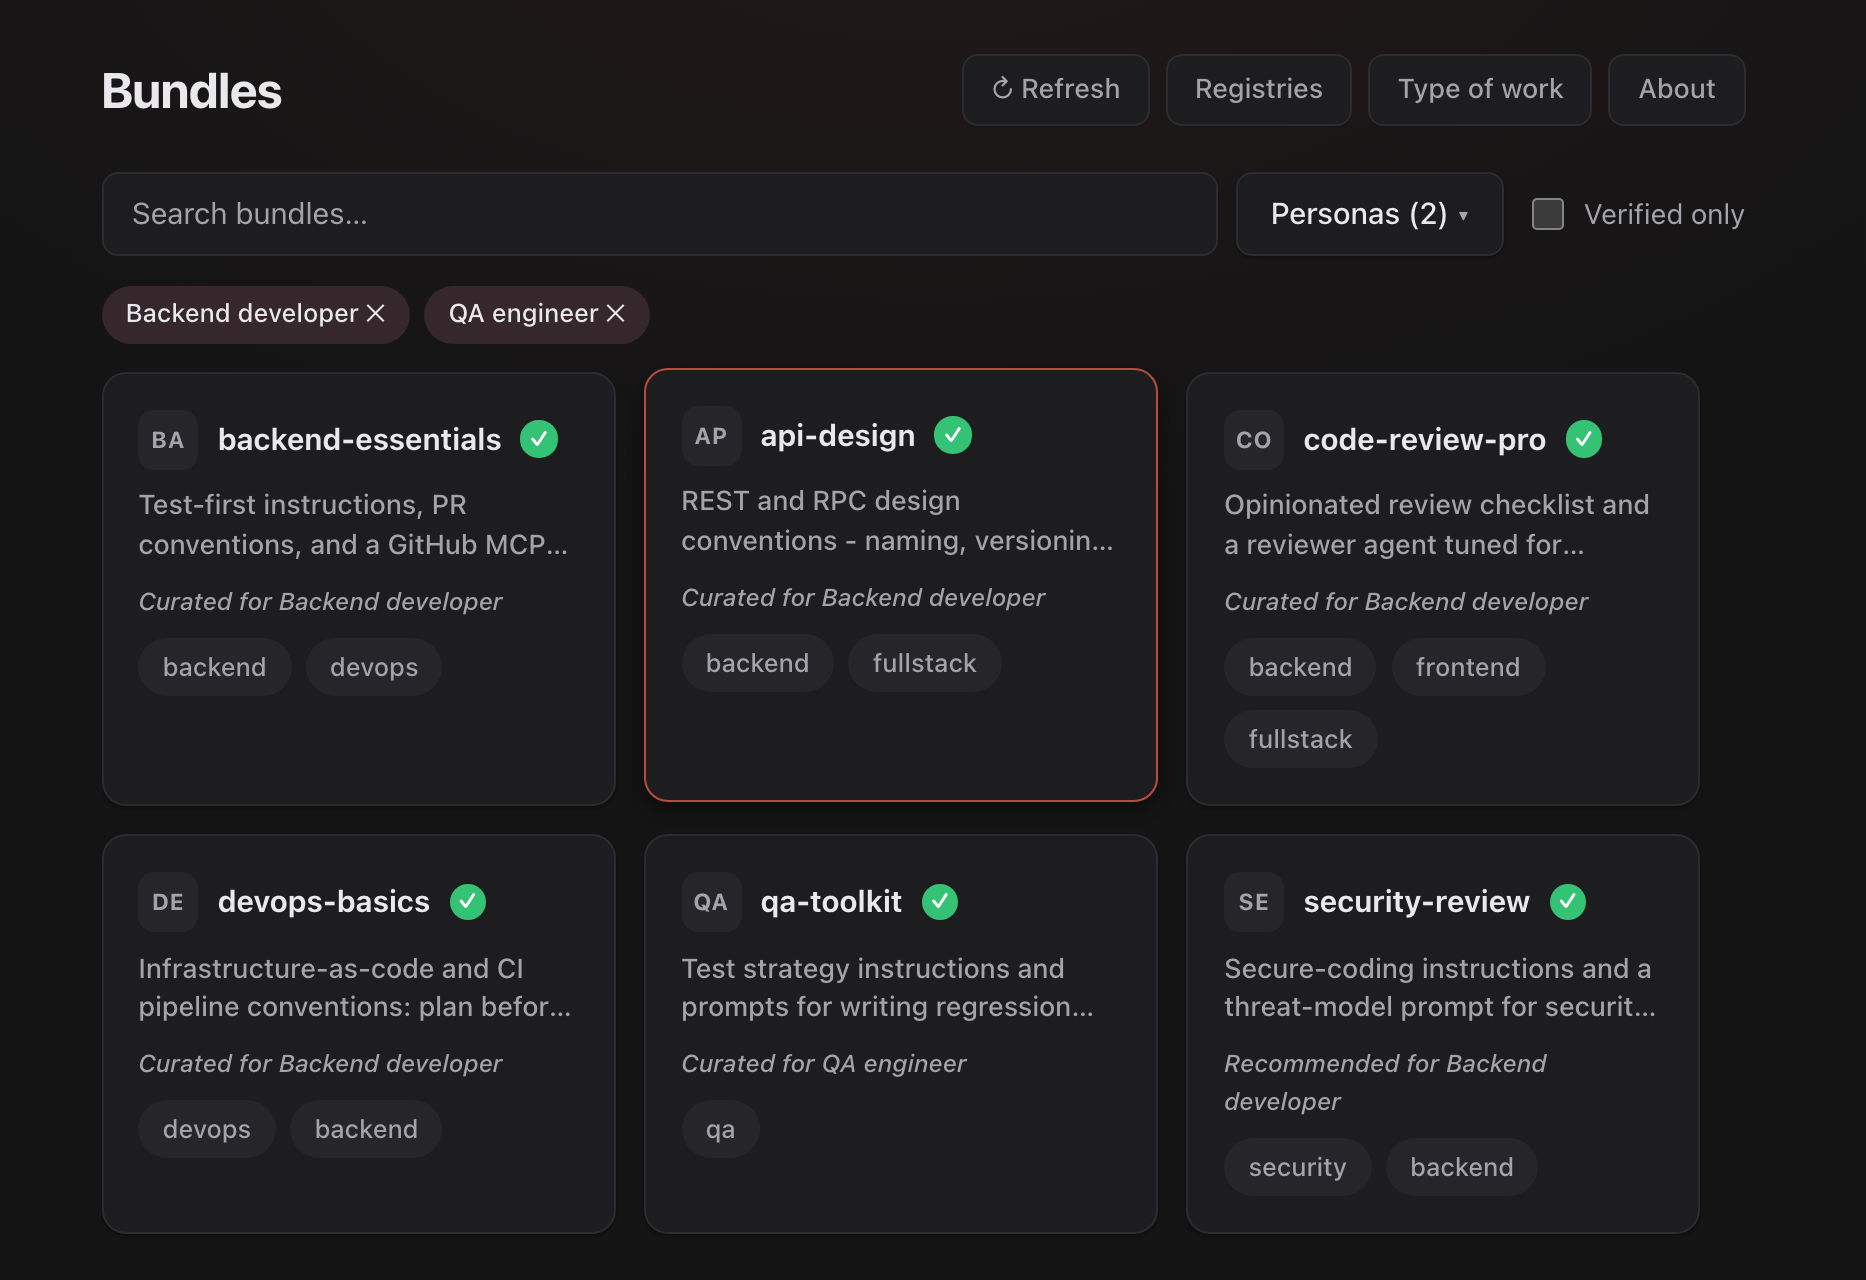Select the fullstack tag on api-design
This screenshot has width=1866, height=1280.
925,663
